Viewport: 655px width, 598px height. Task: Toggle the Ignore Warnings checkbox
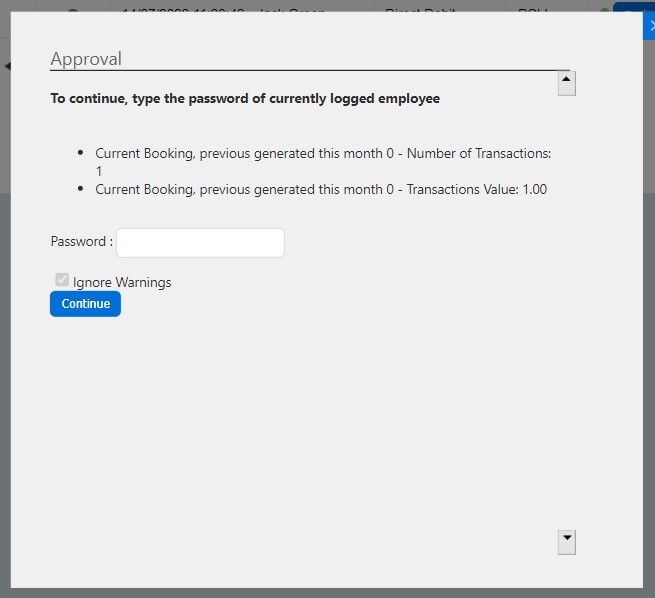(x=62, y=281)
